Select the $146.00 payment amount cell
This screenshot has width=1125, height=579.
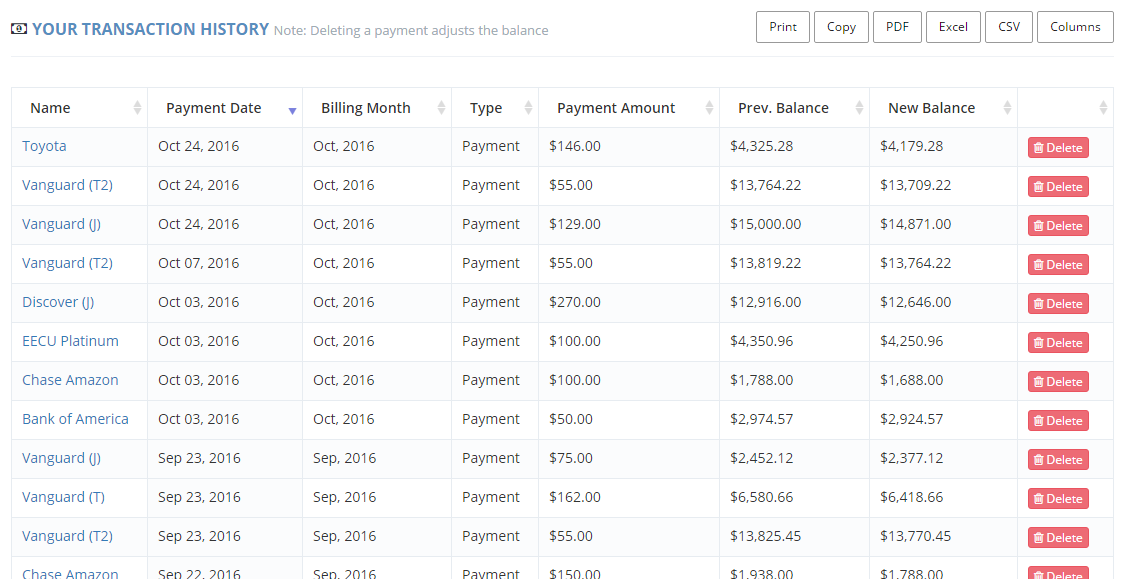[629, 146]
